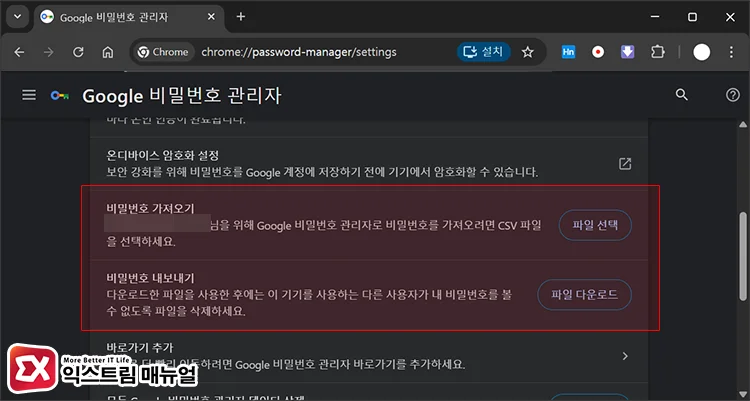Search passwords with magnifier icon
Viewport: 750px width, 401px height.
tap(682, 95)
